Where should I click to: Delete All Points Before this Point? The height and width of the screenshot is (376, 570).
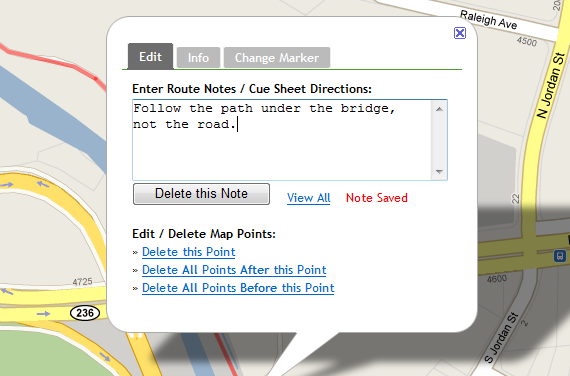238,288
